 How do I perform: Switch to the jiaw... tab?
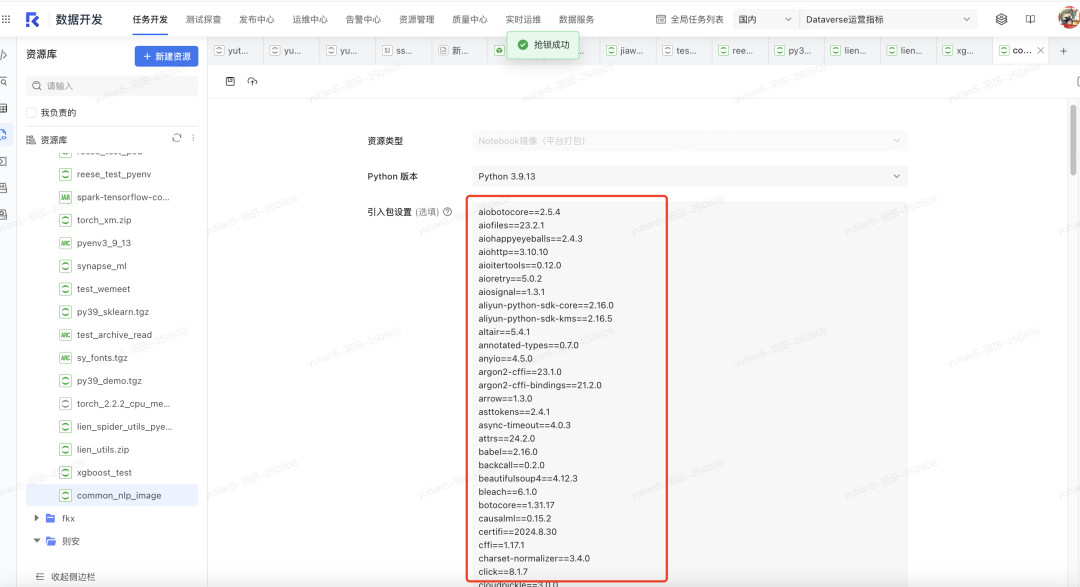(x=625, y=51)
